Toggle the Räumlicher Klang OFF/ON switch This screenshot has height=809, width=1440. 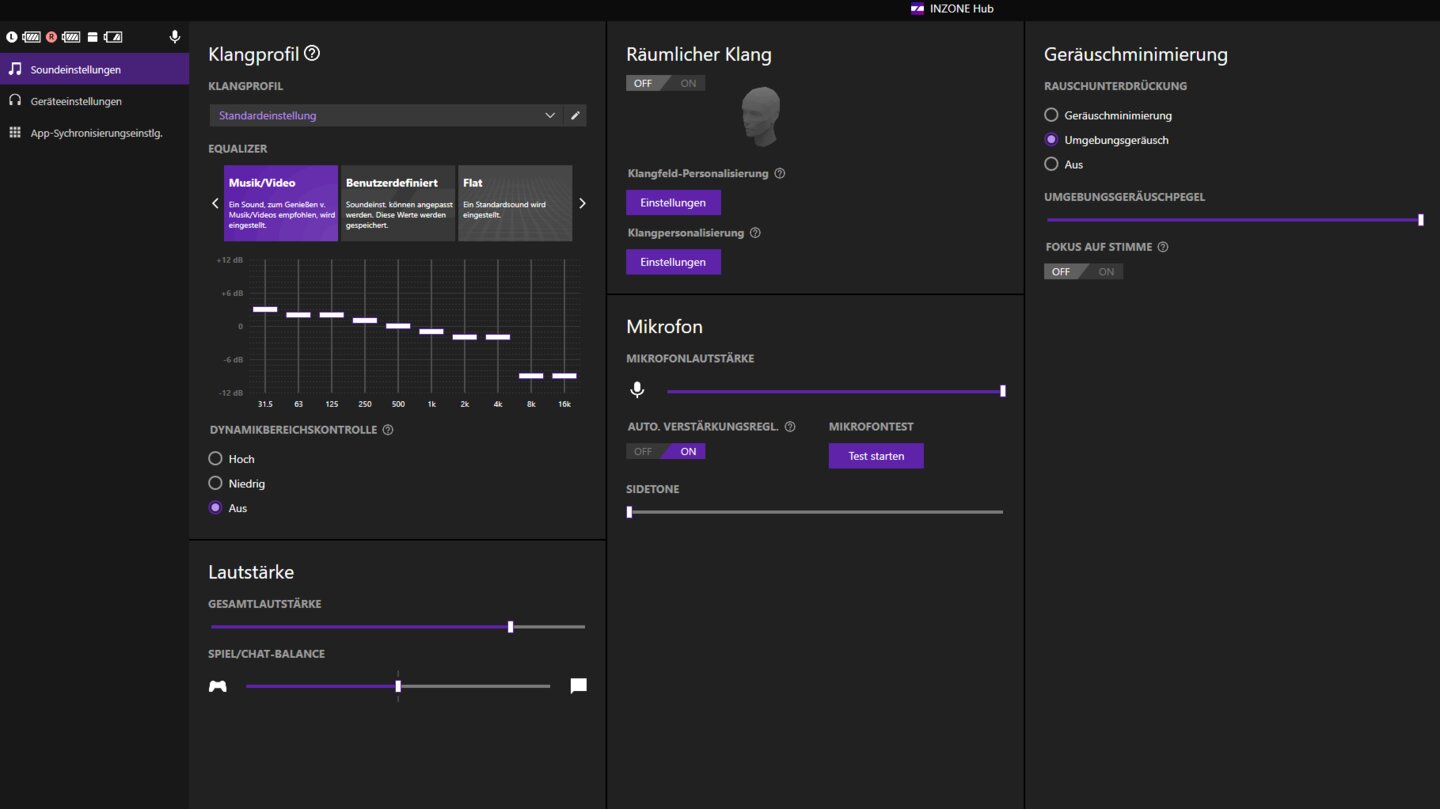click(x=666, y=83)
